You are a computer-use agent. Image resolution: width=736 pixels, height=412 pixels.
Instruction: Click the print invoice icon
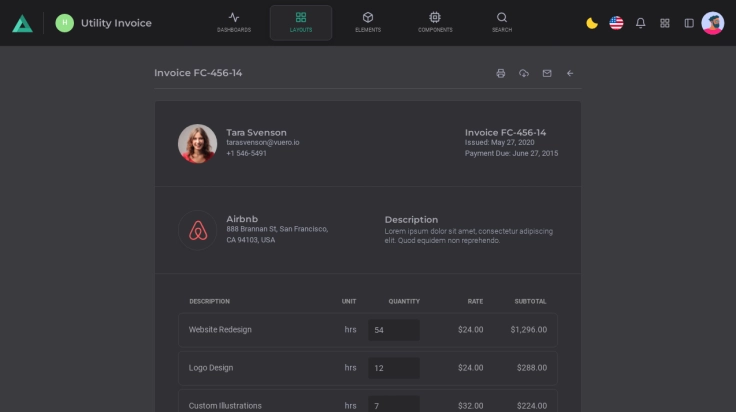coord(501,73)
